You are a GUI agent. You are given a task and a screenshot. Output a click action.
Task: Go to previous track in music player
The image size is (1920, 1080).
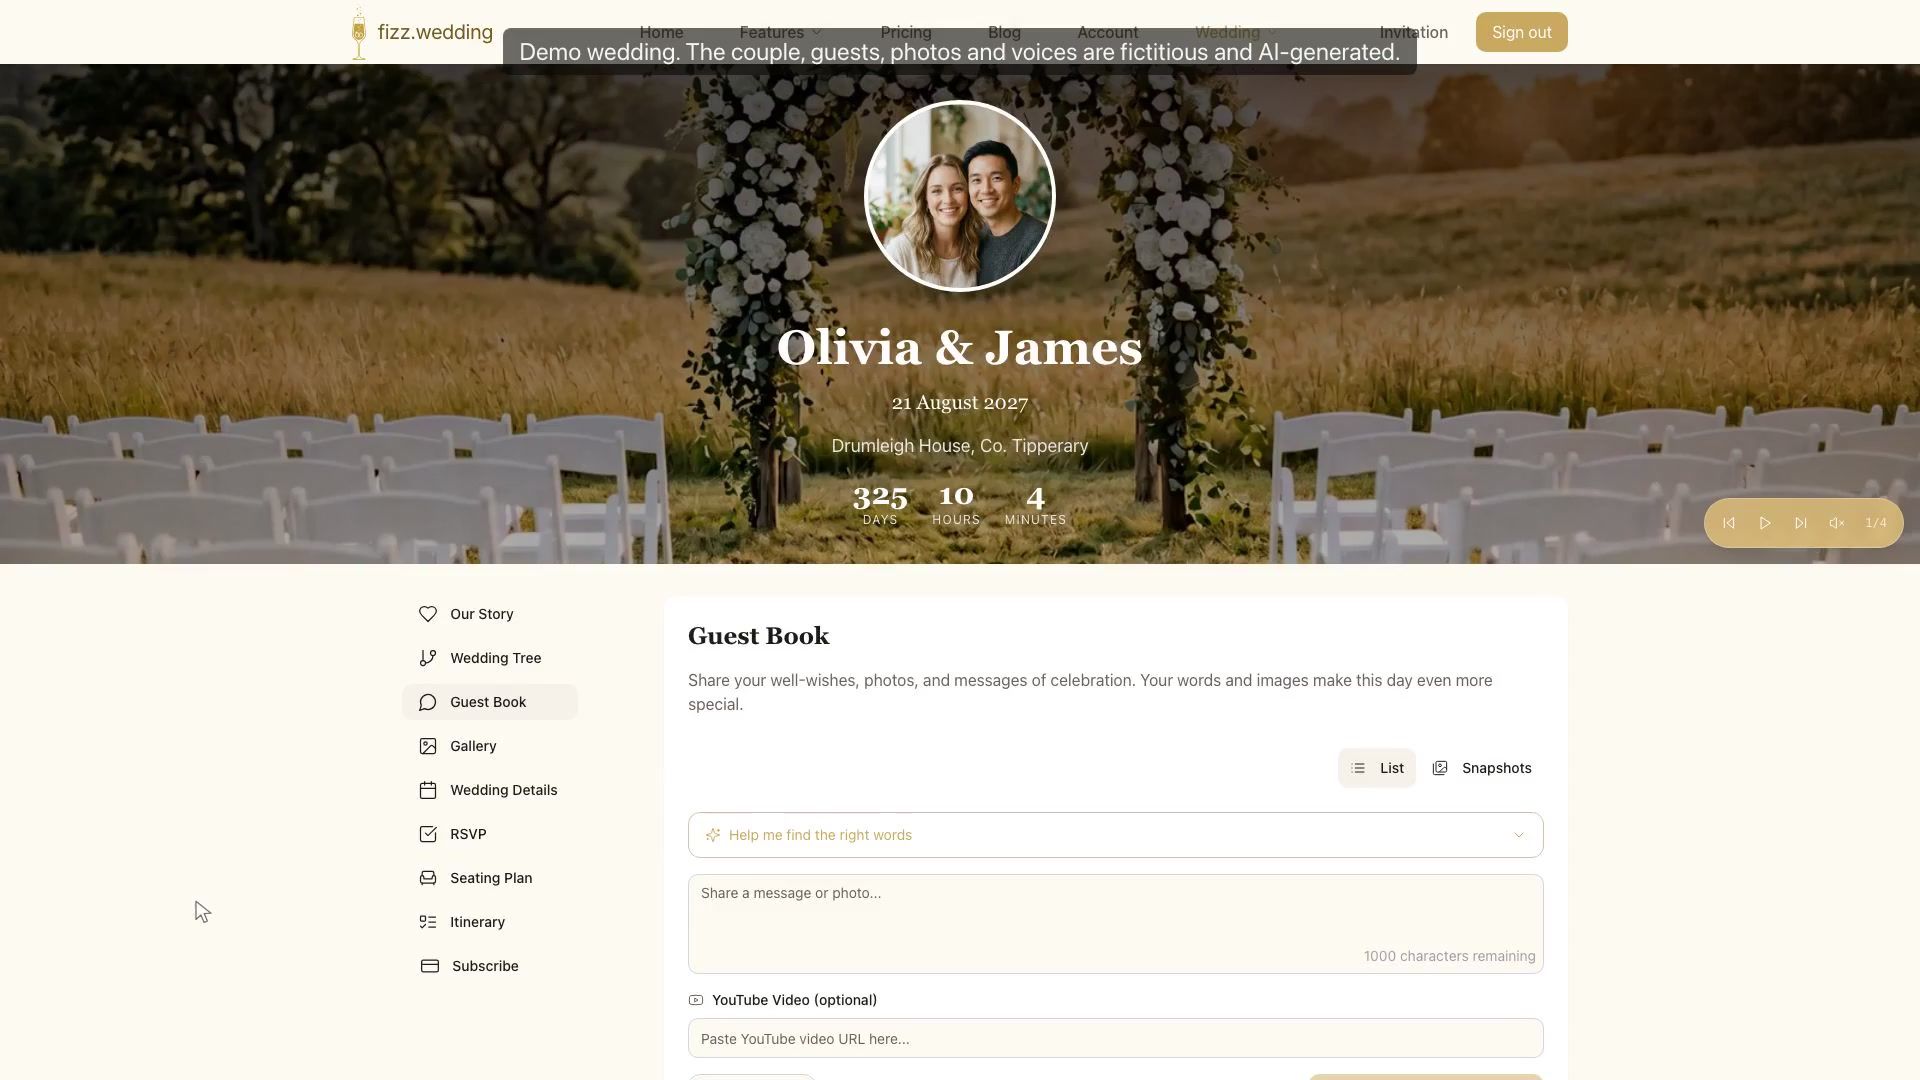1729,523
